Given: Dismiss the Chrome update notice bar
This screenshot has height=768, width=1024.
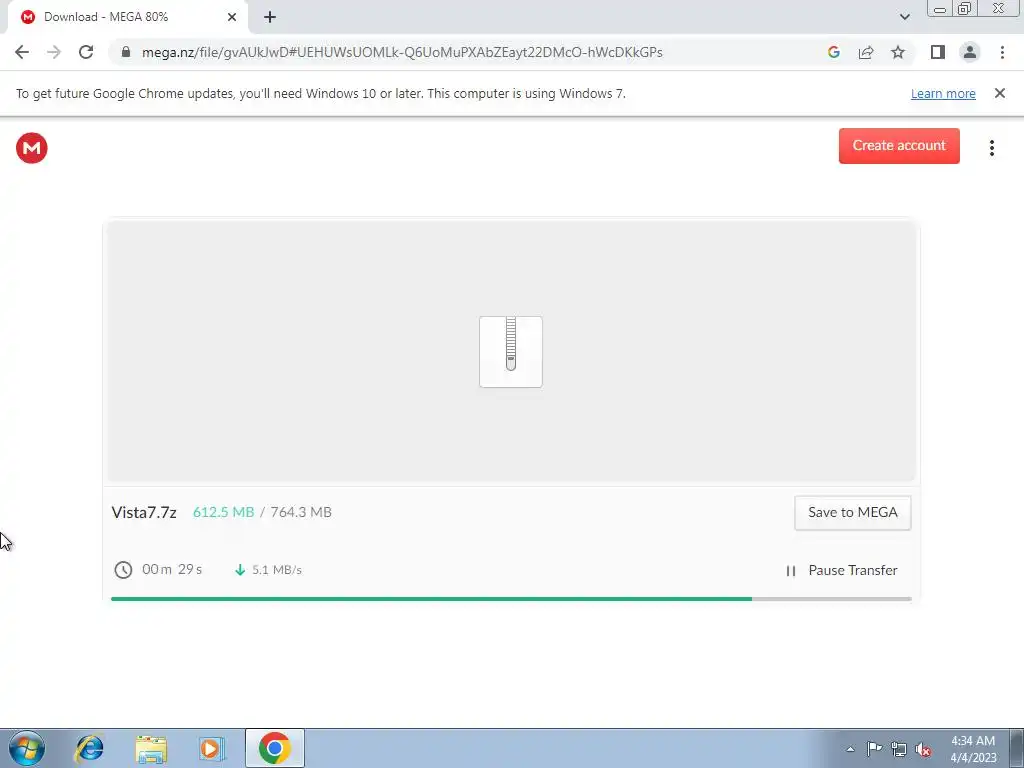Looking at the screenshot, I should 999,93.
